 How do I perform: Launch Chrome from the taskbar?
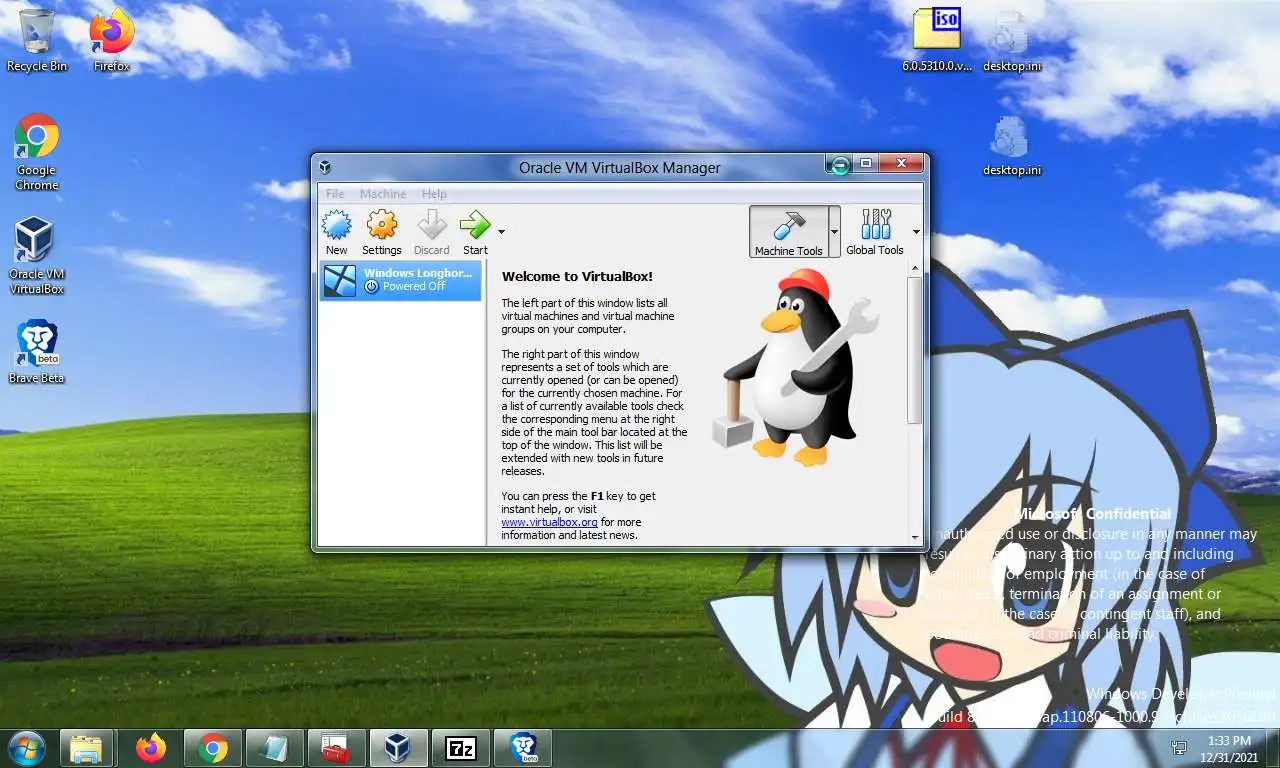(212, 747)
